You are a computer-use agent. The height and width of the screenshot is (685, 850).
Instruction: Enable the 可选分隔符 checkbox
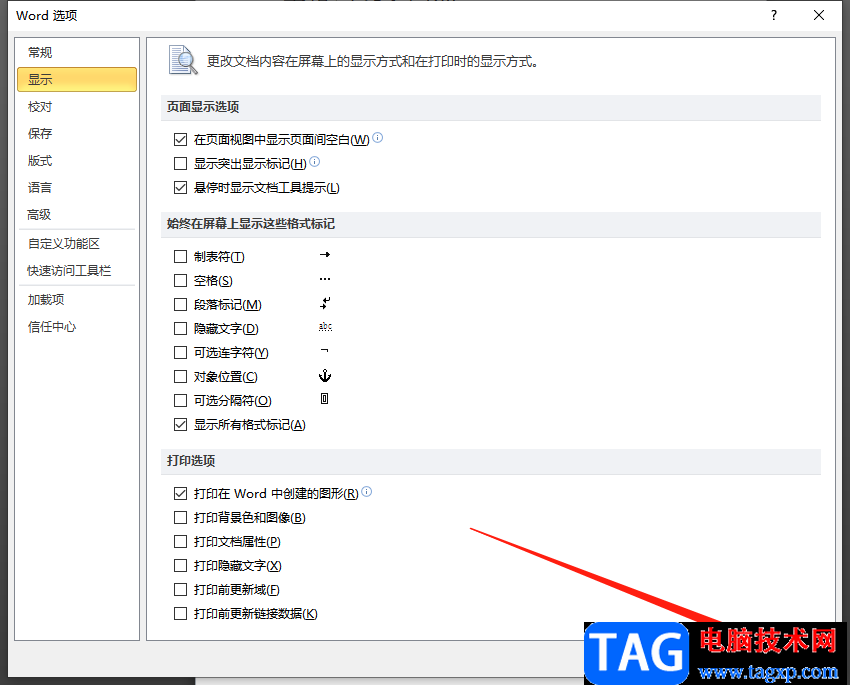[181, 400]
